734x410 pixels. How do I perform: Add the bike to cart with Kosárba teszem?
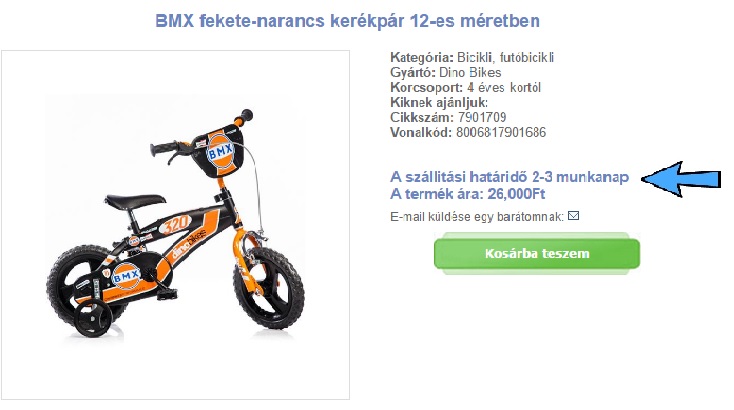537,253
